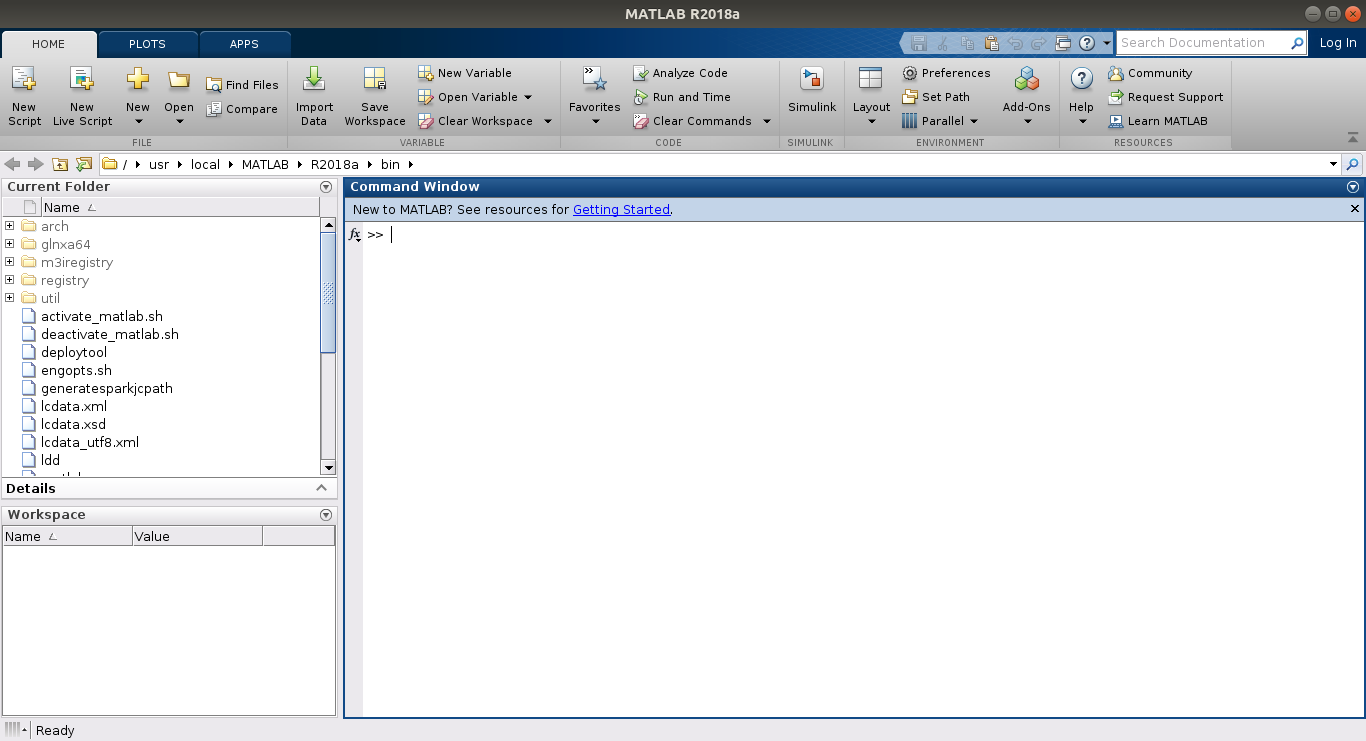Open Learn MATLAB resource
Screen dimensions: 1366x741
click(x=1157, y=121)
